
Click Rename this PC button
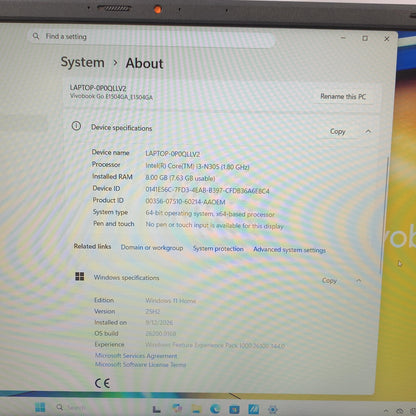(343, 97)
